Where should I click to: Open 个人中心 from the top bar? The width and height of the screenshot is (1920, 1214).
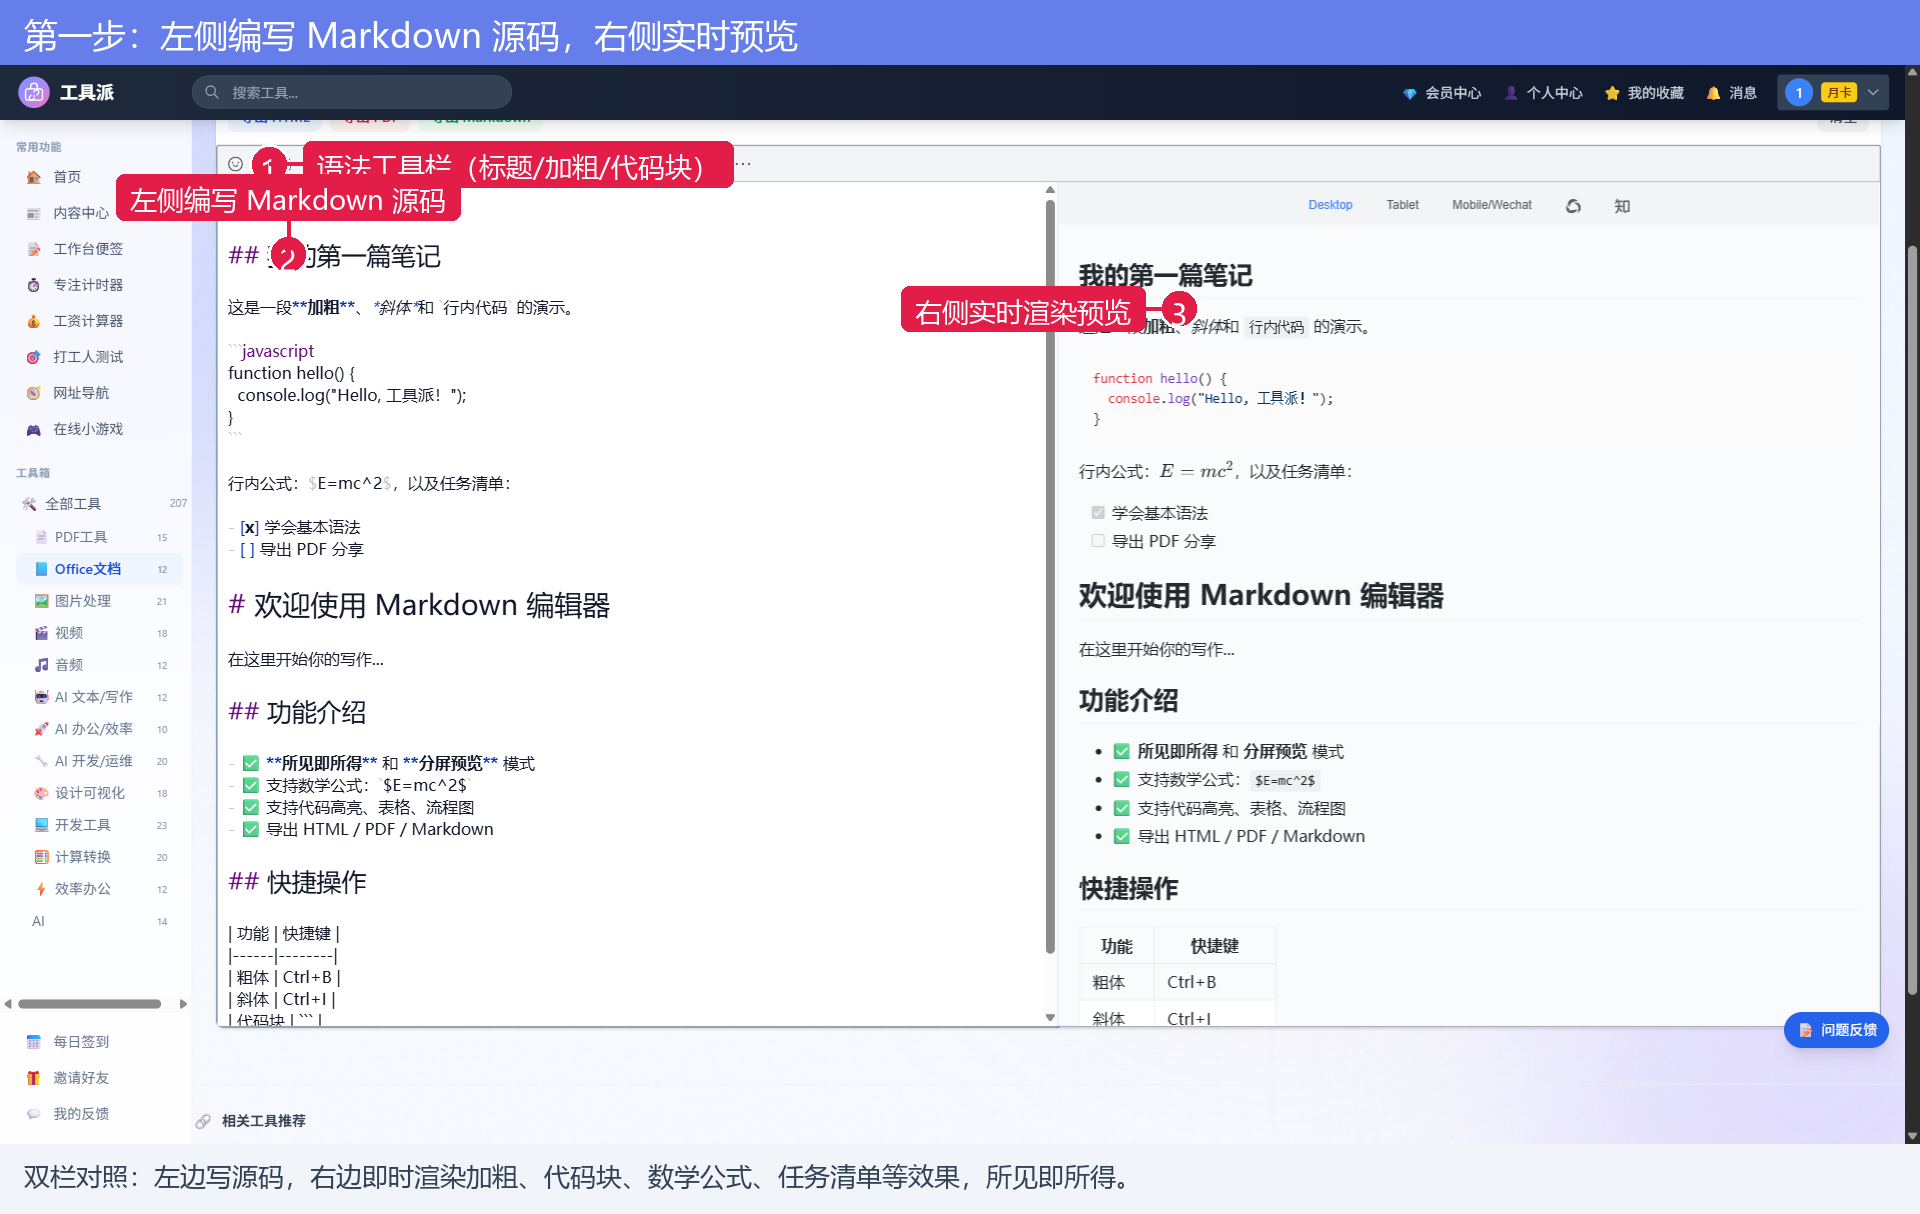point(1544,93)
